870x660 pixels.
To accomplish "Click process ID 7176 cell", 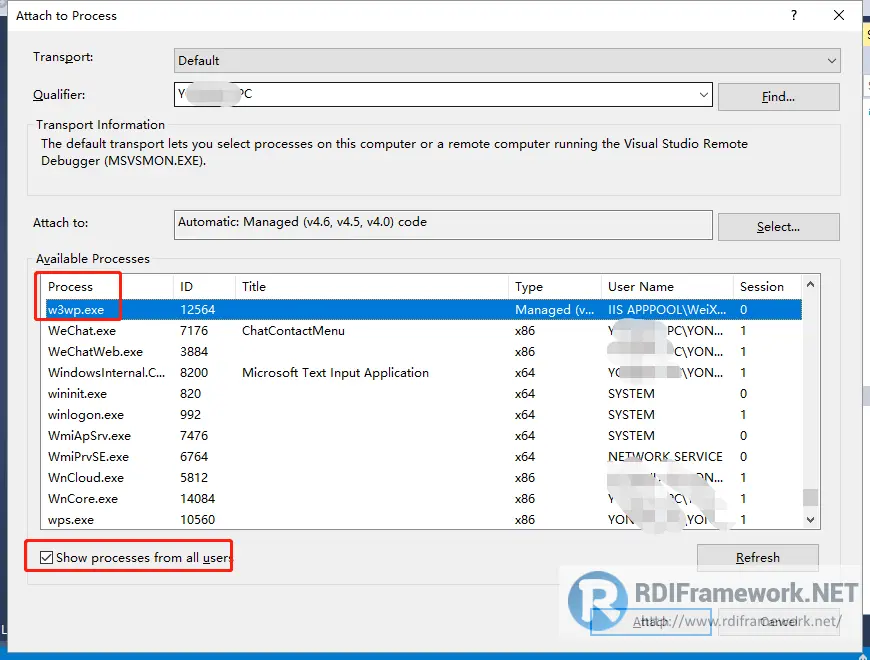I will coord(194,331).
